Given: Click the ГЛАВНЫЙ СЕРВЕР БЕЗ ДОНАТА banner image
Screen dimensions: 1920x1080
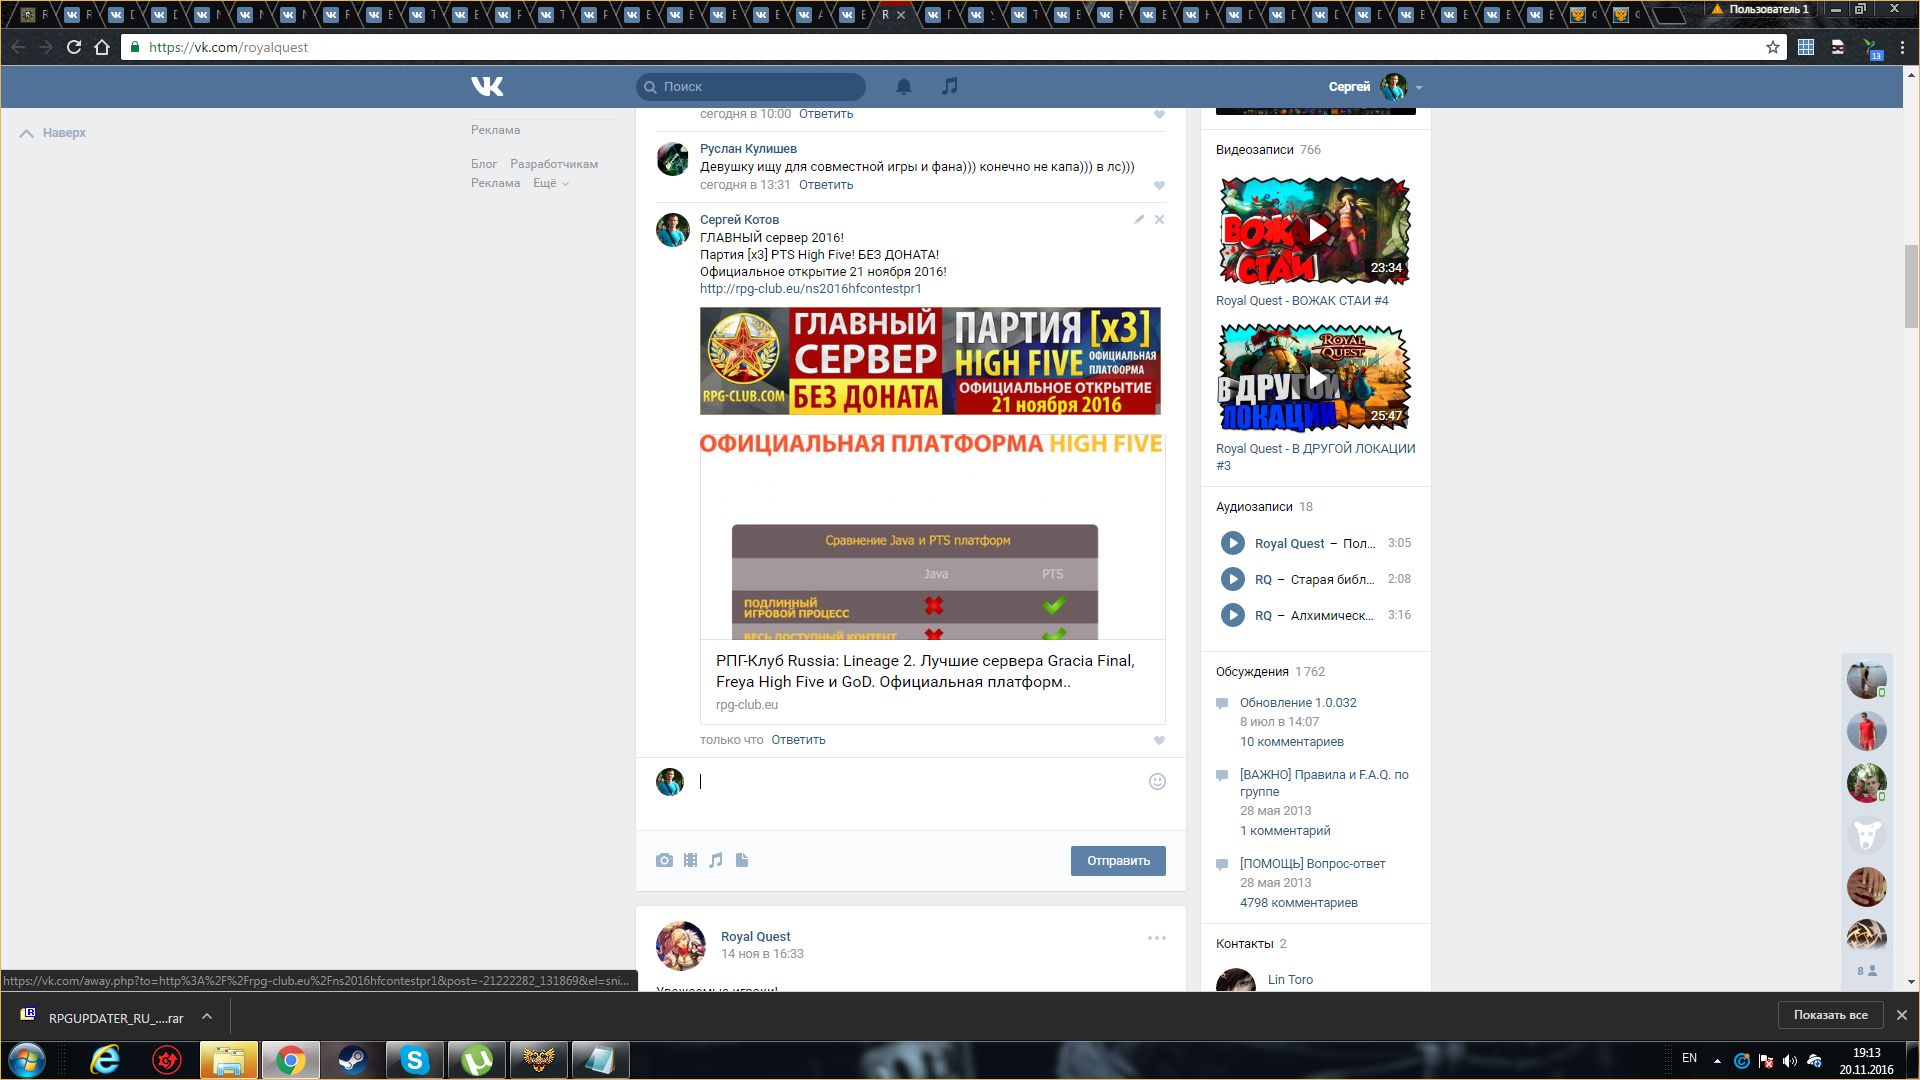Looking at the screenshot, I should coord(930,361).
